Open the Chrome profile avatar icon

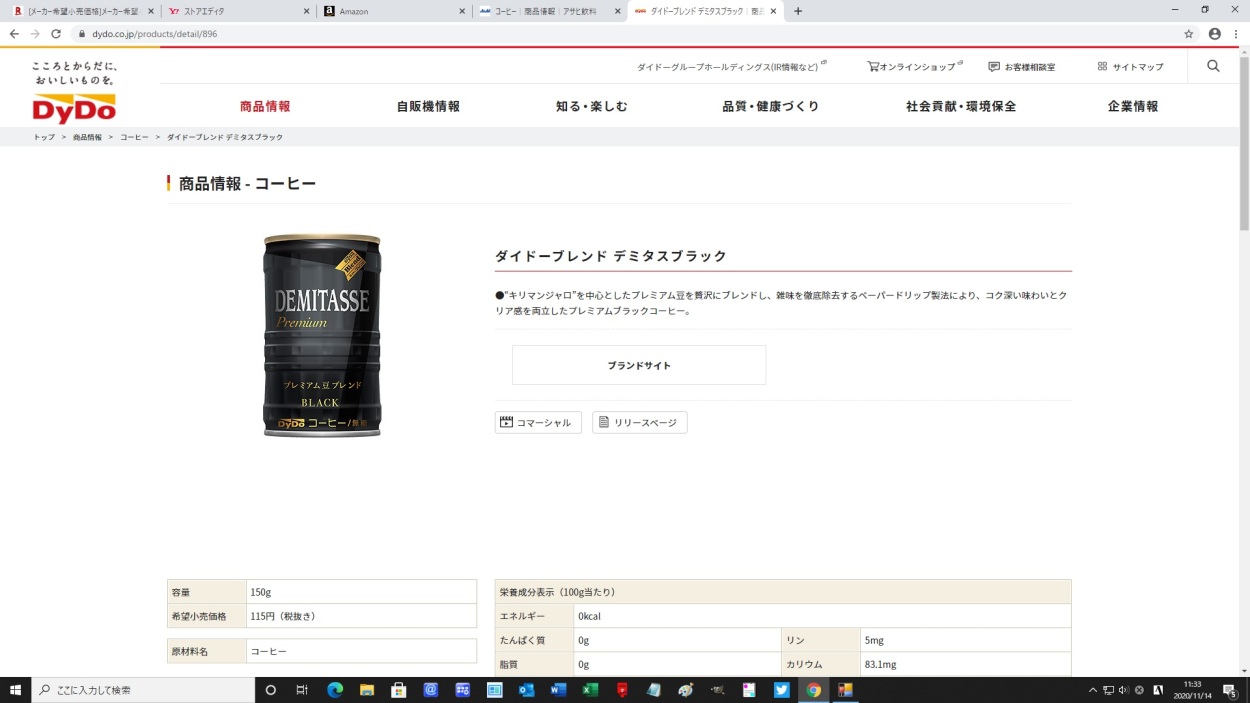click(x=1214, y=33)
